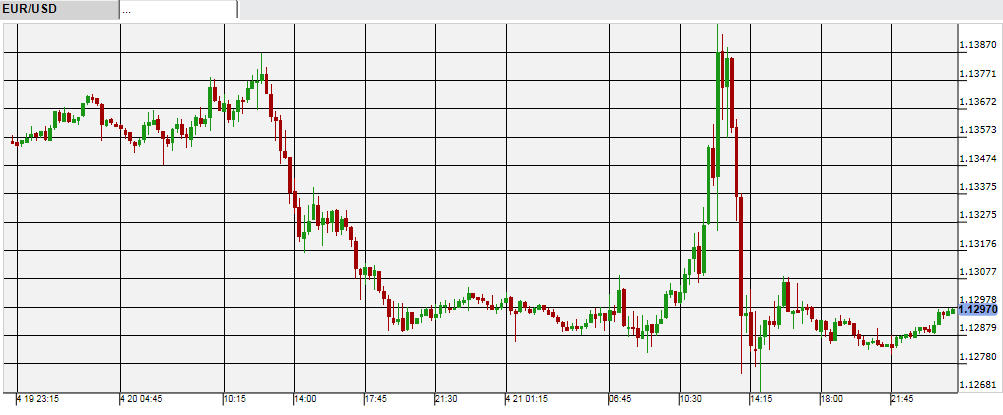Open the tab labeled with ellipsis
The image size is (1003, 415).
coord(178,9)
